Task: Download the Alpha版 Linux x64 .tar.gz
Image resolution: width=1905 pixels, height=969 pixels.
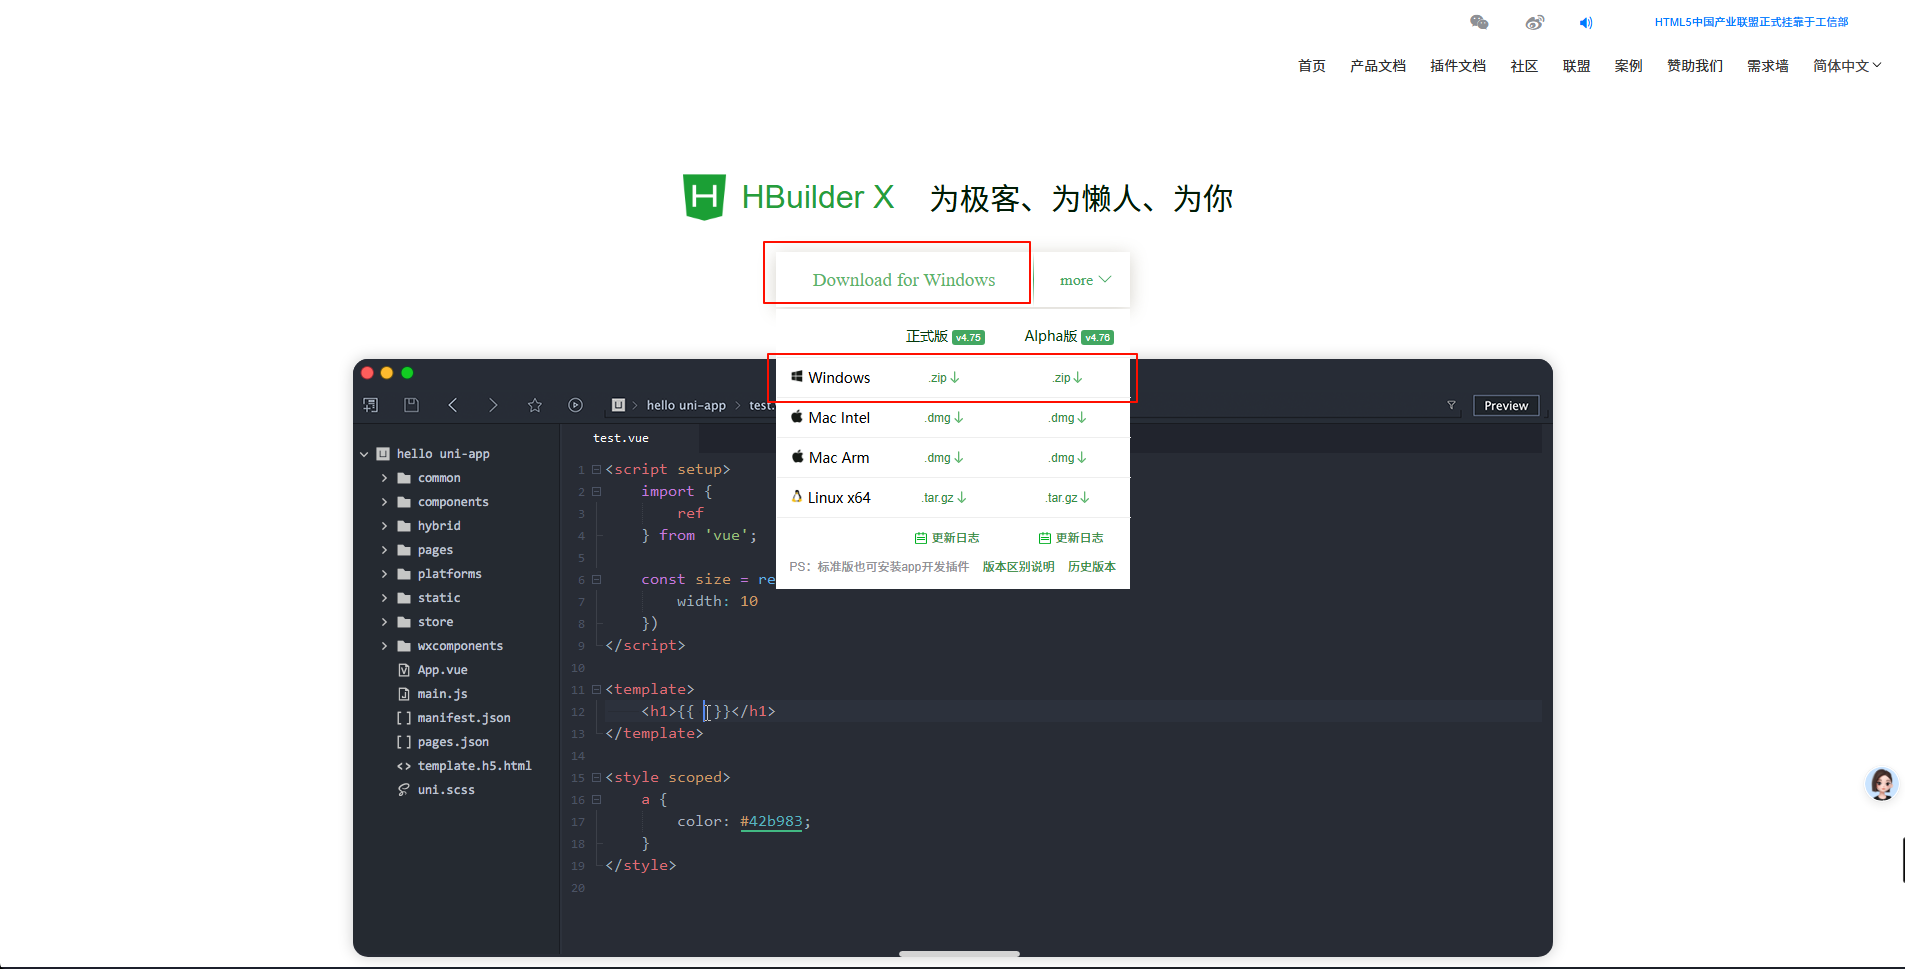Action: tap(1068, 498)
